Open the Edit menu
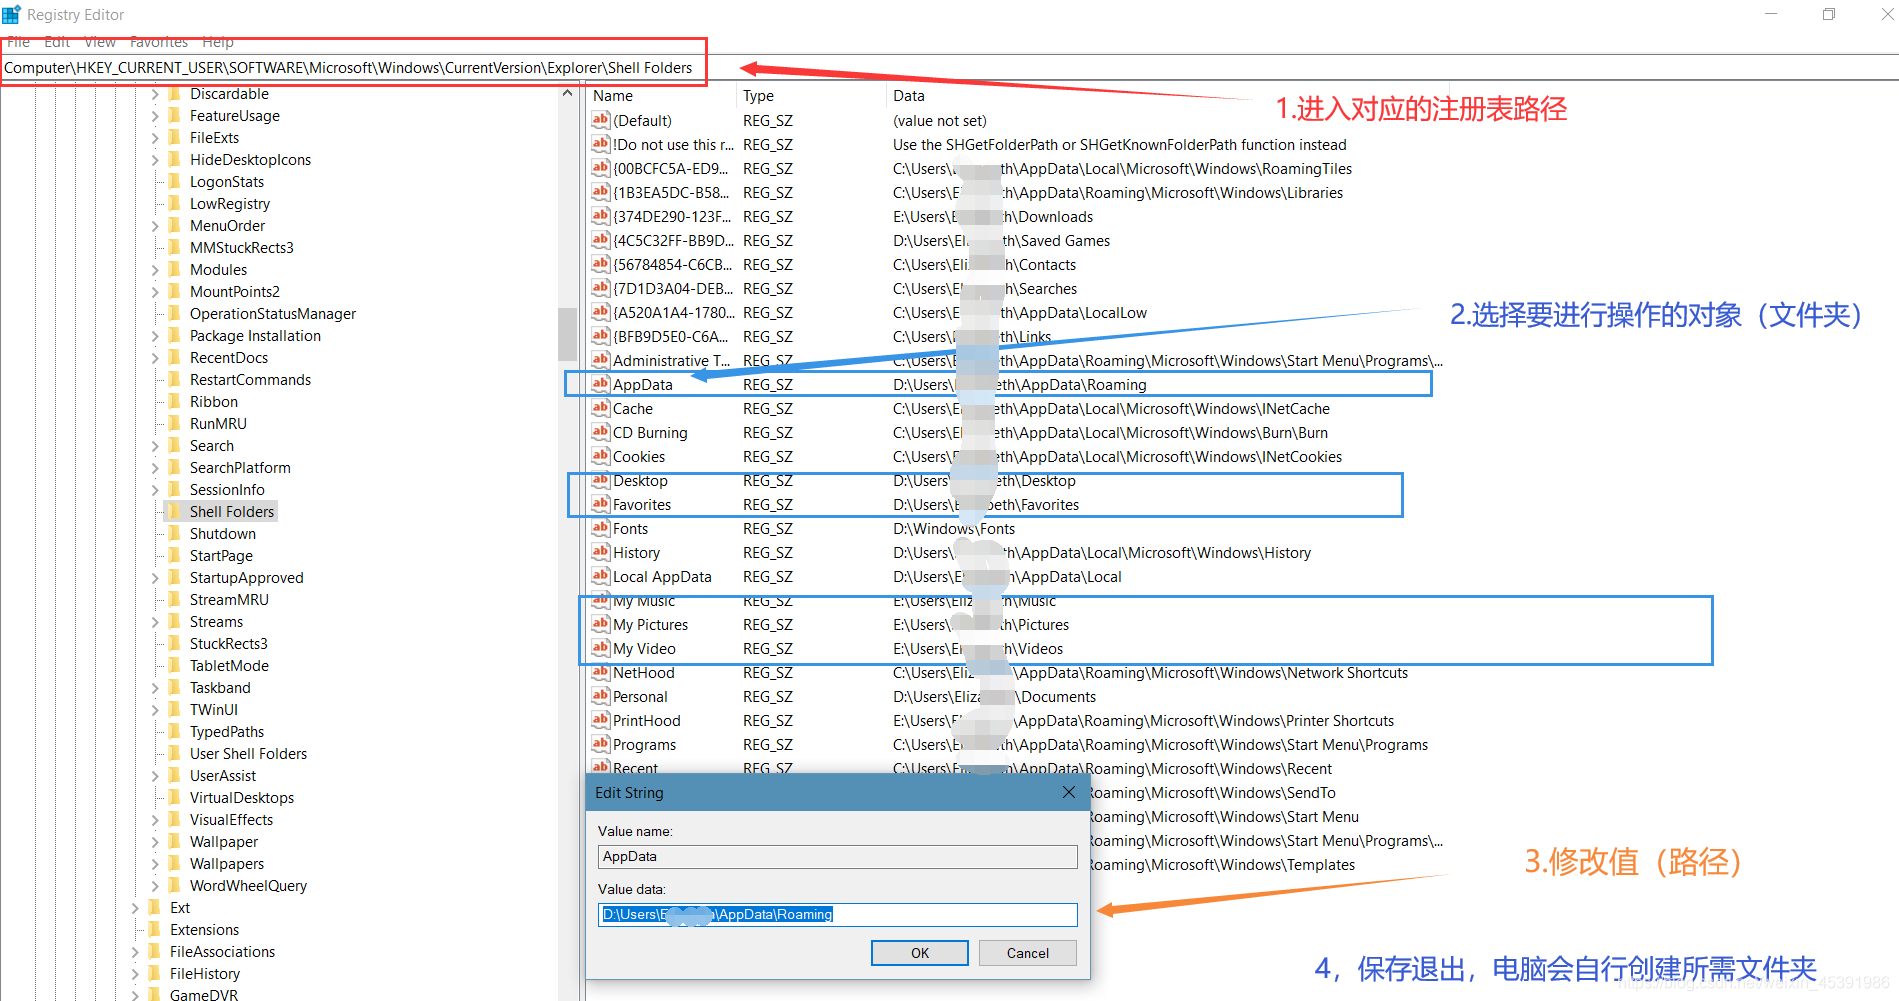The width and height of the screenshot is (1899, 1001). (x=57, y=42)
